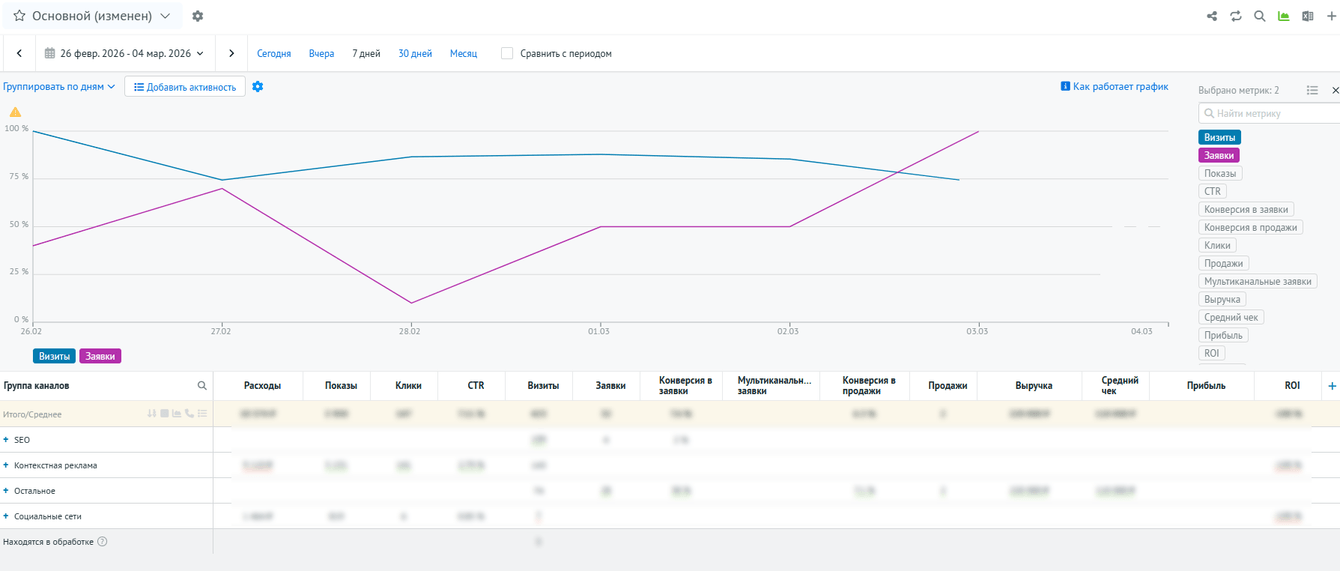Toggle the Показы metric tag
This screenshot has height=571, width=1340.
pos(1220,174)
